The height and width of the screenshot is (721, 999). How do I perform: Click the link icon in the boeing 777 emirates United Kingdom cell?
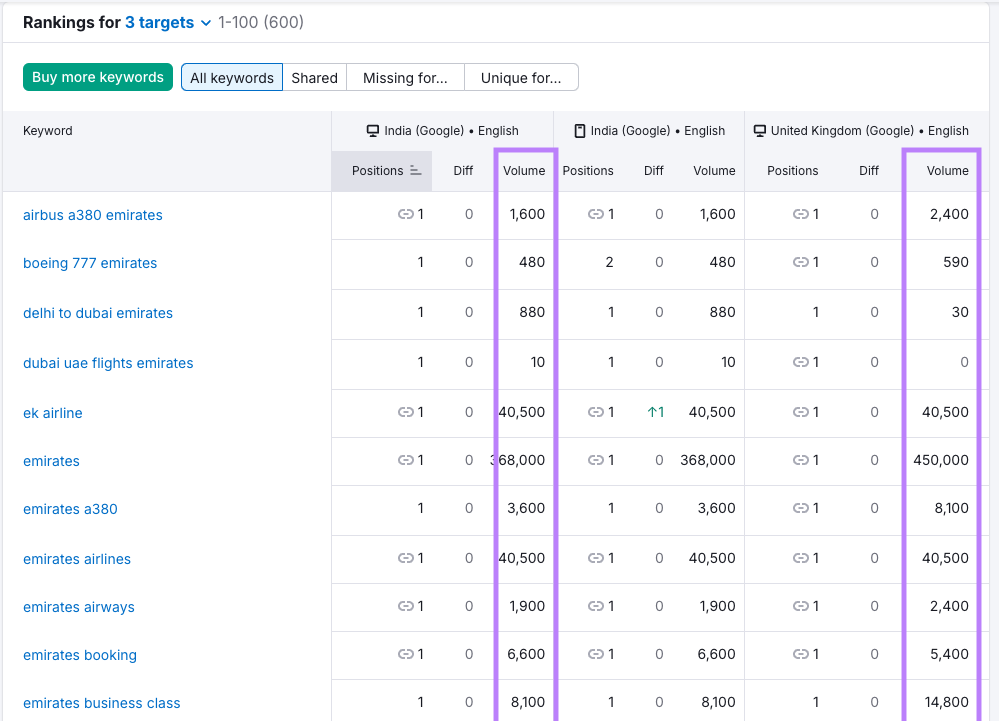[800, 262]
